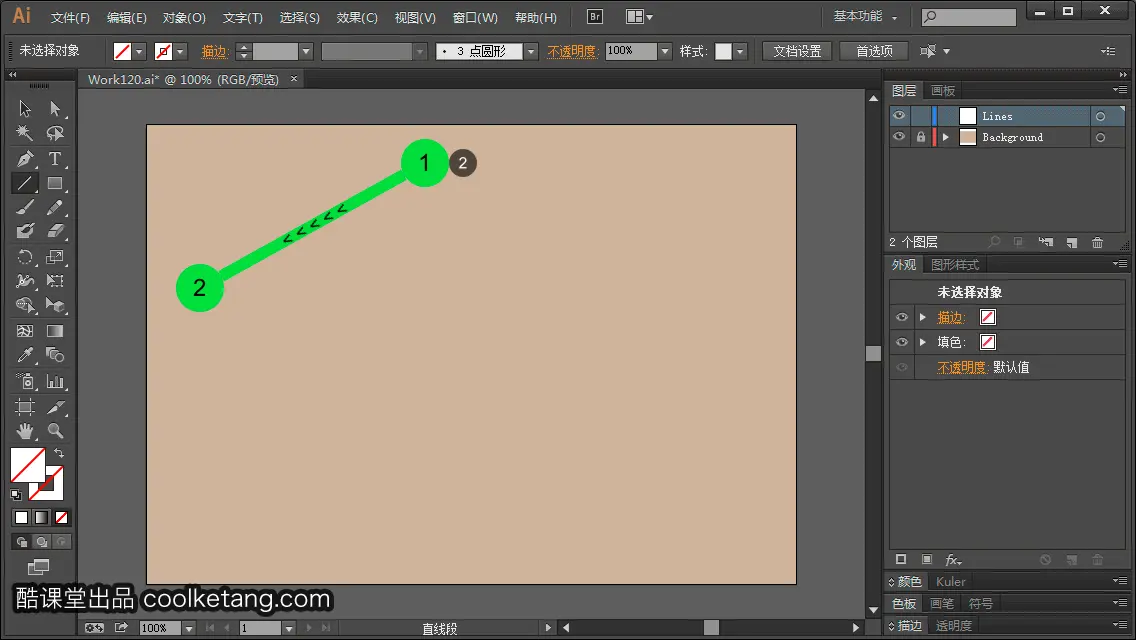Select the Rotate tool
This screenshot has height=640, width=1136.
point(25,257)
